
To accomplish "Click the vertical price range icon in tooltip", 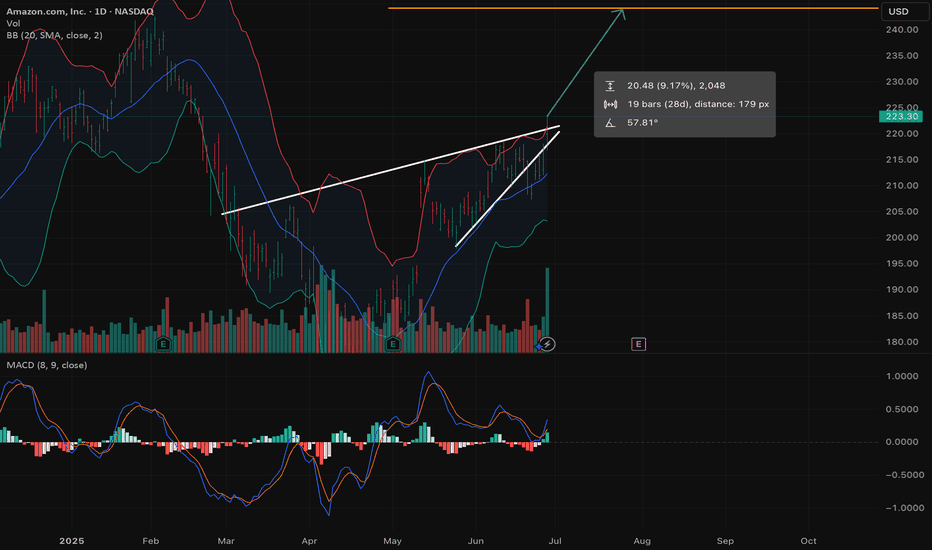I will (x=610, y=86).
